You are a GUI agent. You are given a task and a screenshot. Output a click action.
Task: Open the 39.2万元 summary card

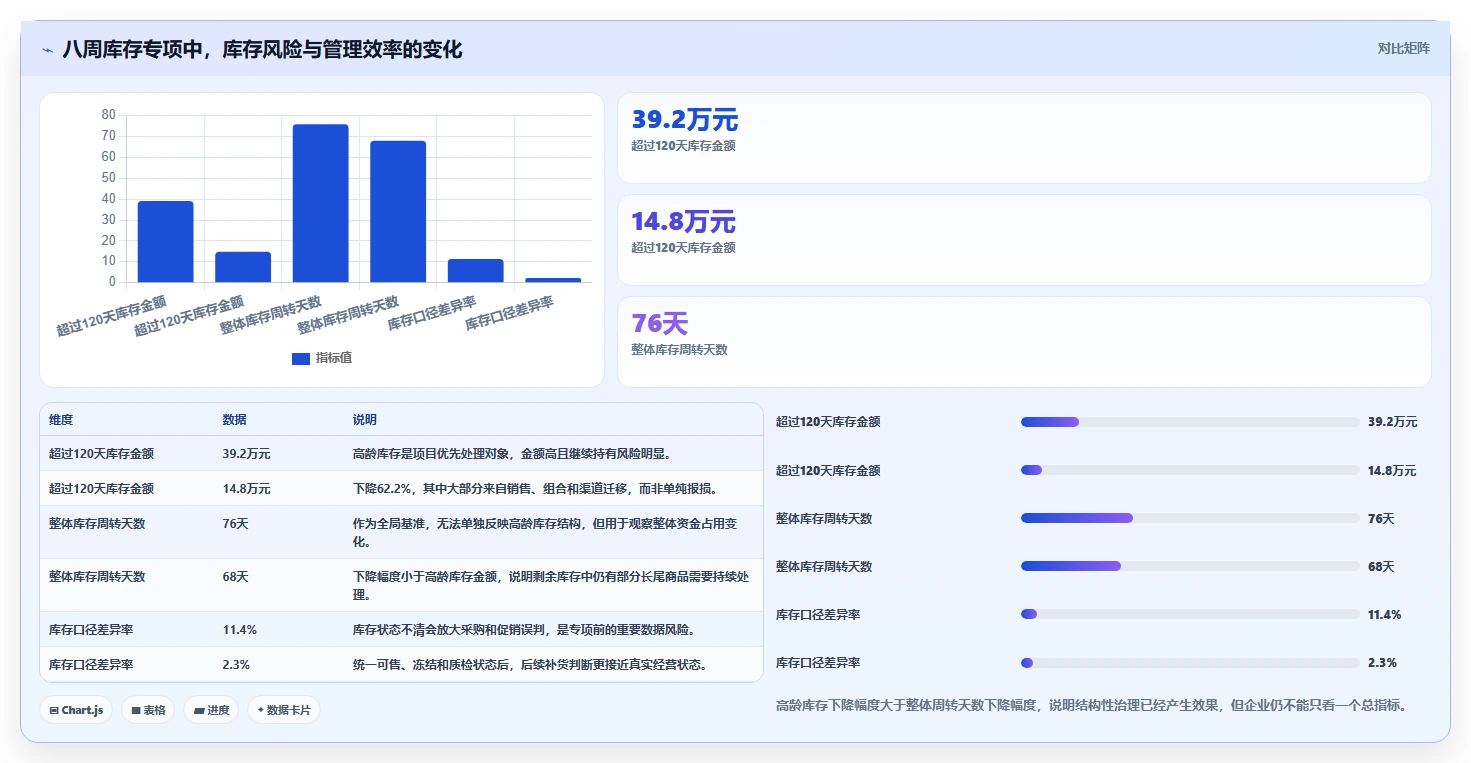[1024, 138]
